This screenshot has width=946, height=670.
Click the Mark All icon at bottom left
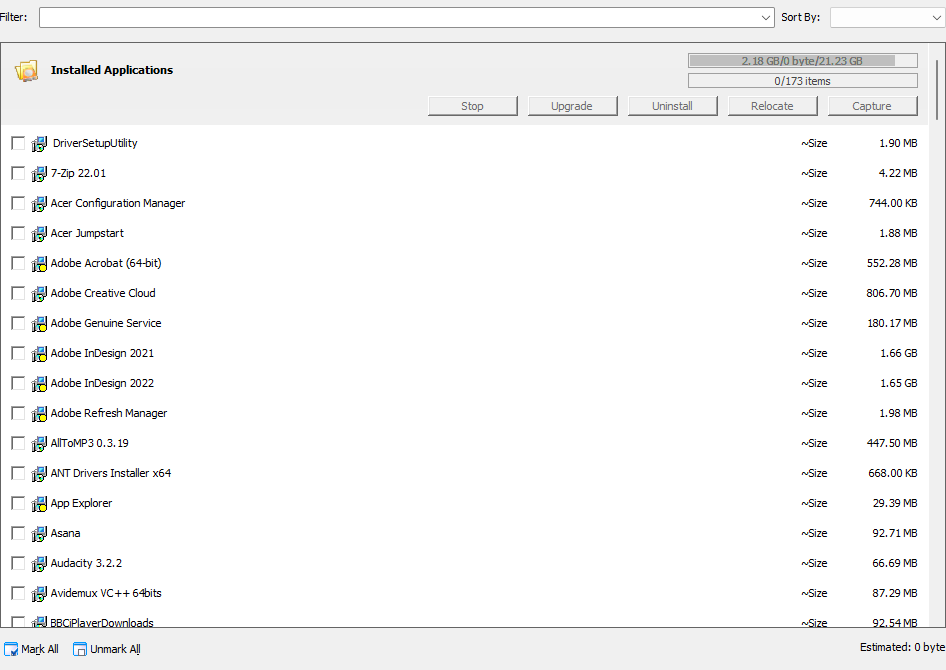tap(11, 648)
